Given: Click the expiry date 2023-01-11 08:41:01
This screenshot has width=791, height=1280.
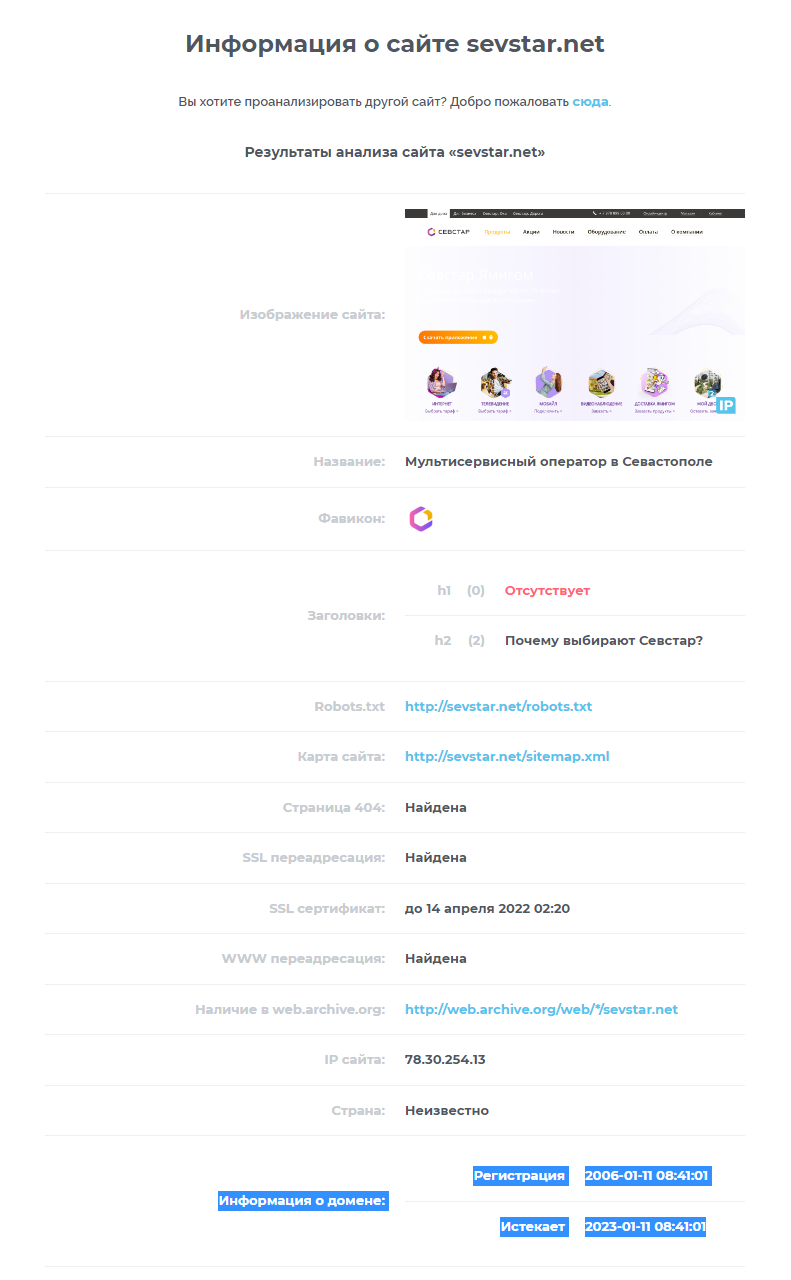Looking at the screenshot, I should pyautogui.click(x=645, y=1227).
